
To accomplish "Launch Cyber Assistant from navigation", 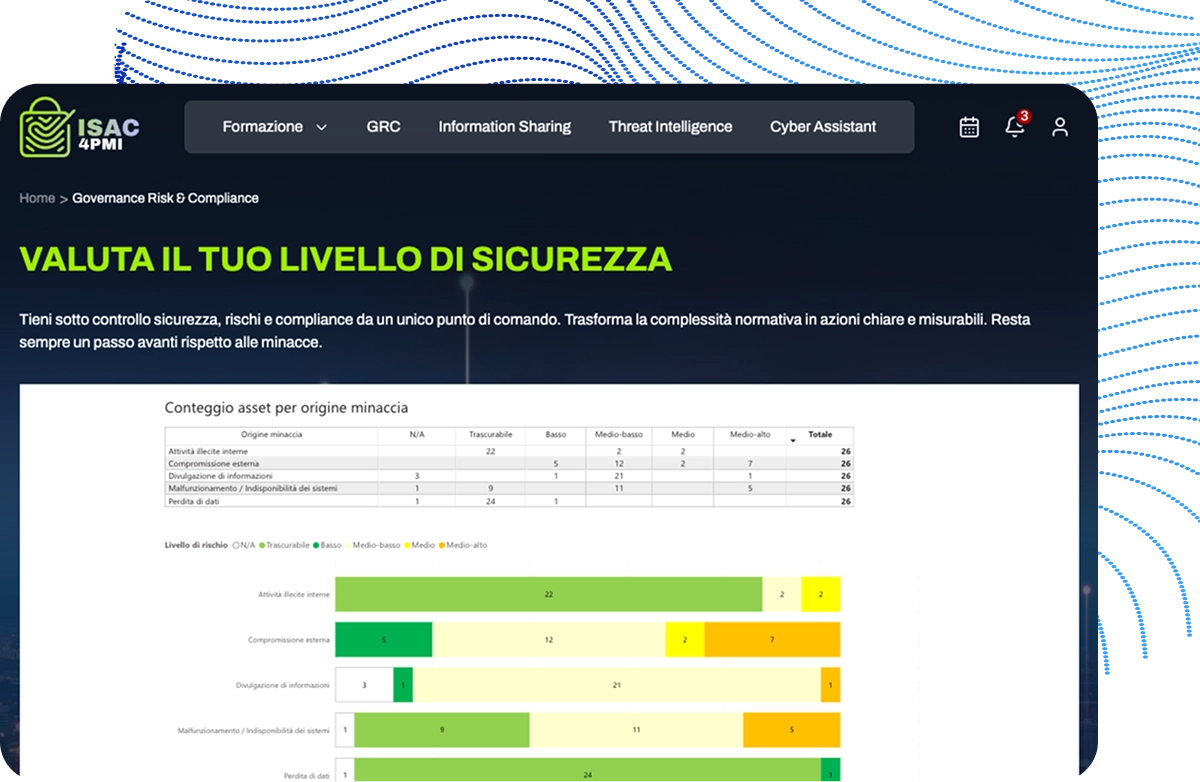I will [x=822, y=127].
